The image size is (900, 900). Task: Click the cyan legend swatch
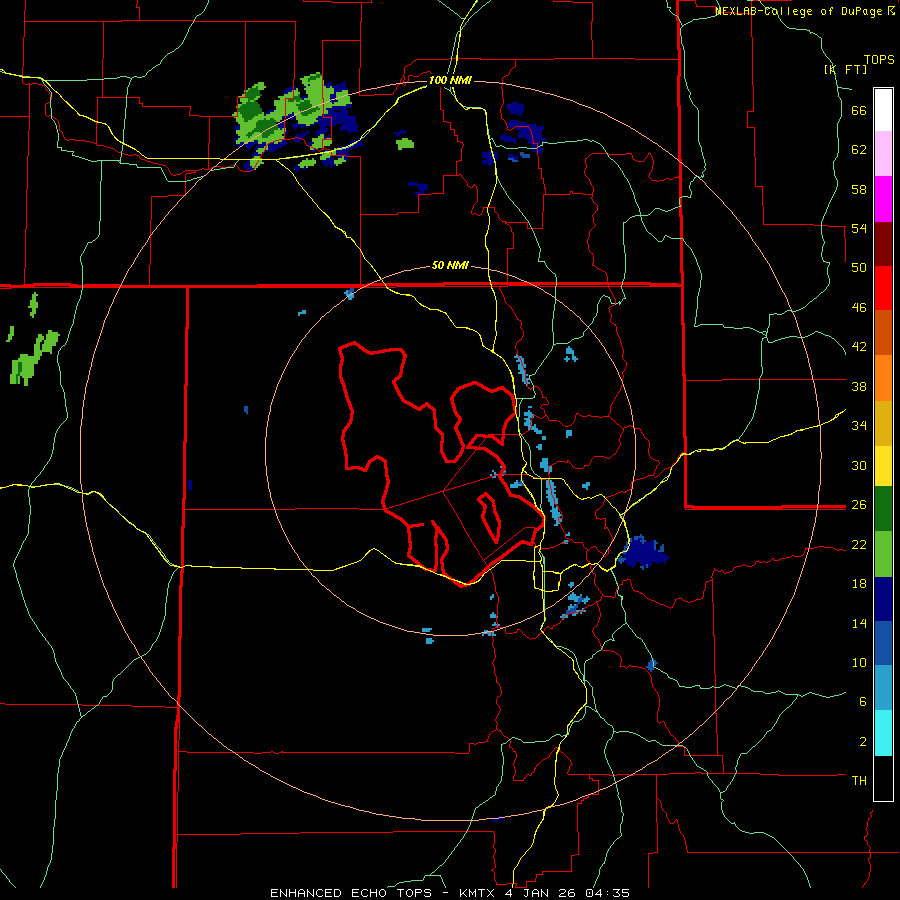(883, 733)
